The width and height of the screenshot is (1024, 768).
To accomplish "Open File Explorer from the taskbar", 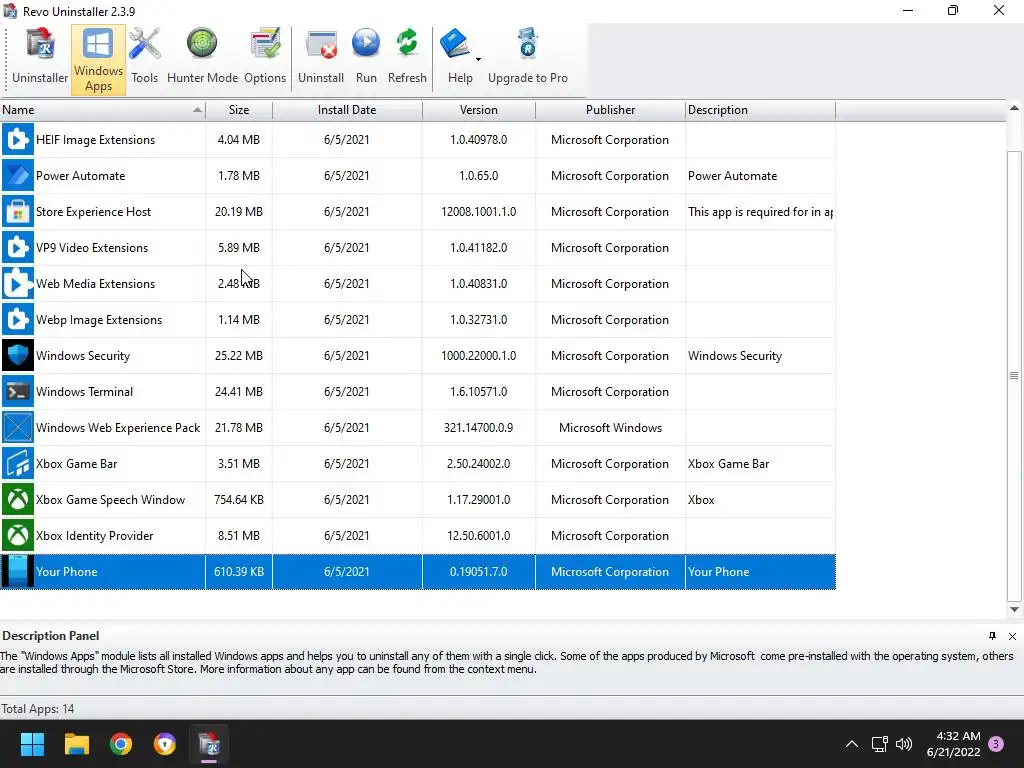I will pos(76,744).
